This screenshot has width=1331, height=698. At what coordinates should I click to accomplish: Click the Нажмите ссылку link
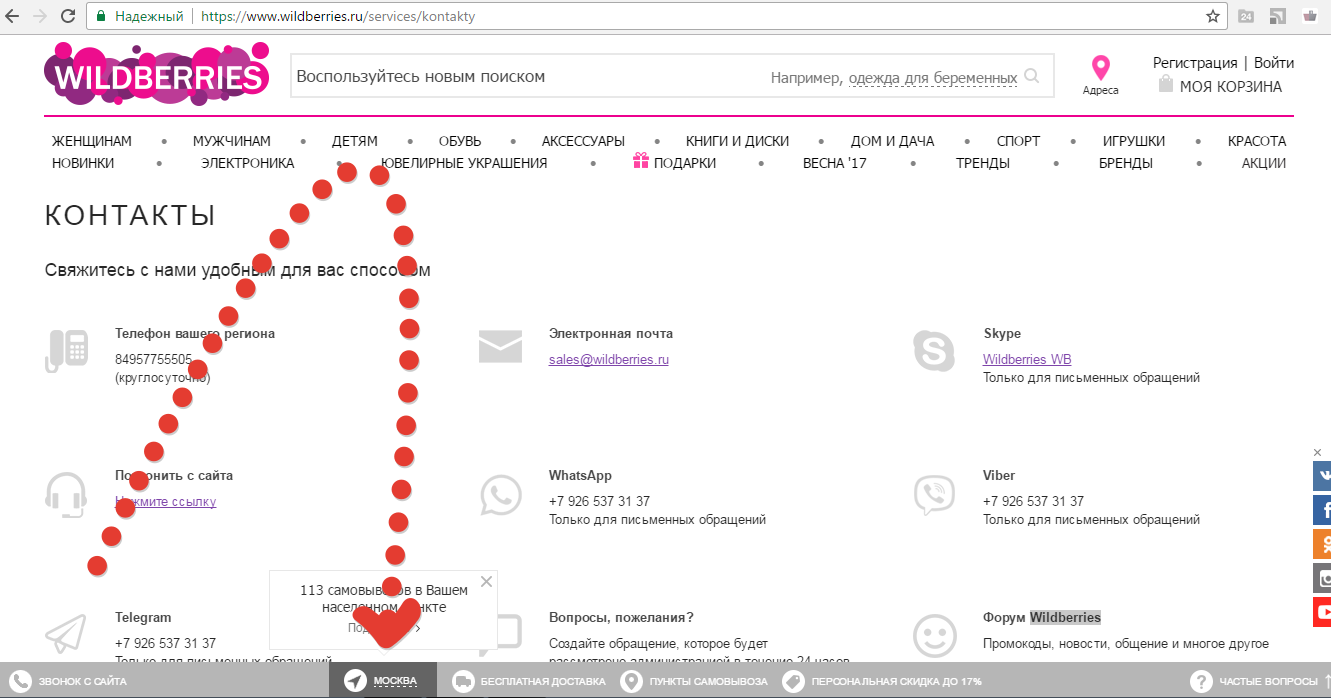pyautogui.click(x=165, y=502)
